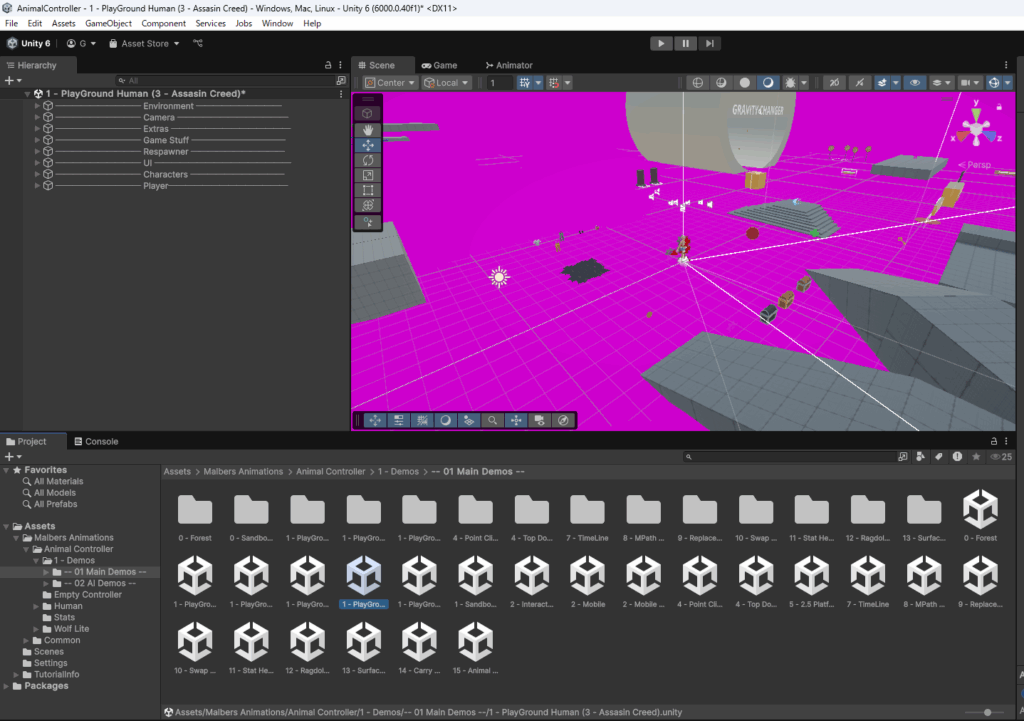
Task: Open the Asset Store
Action: pyautogui.click(x=144, y=43)
